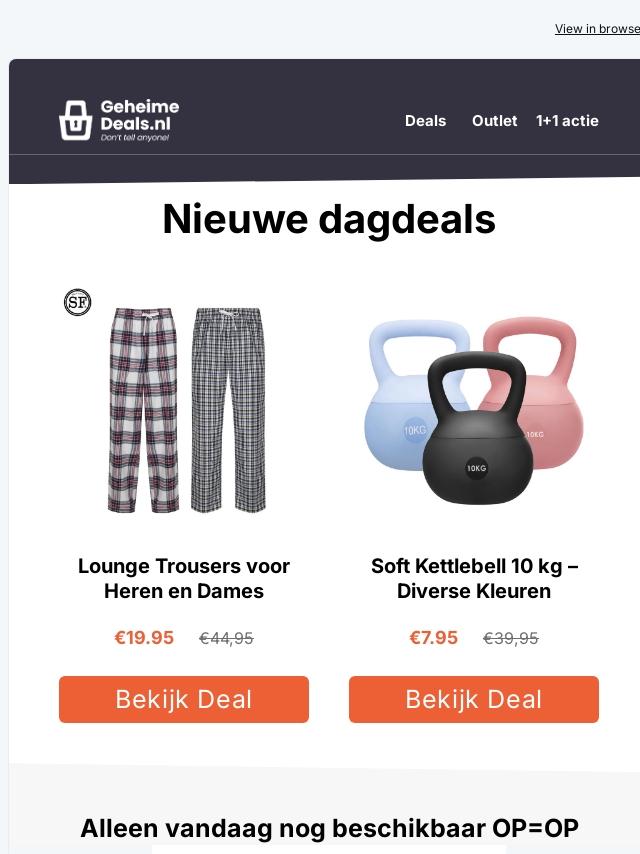The image size is (640, 854).
Task: Click Bekijk Deal for Lounge Trousers
Action: click(184, 699)
